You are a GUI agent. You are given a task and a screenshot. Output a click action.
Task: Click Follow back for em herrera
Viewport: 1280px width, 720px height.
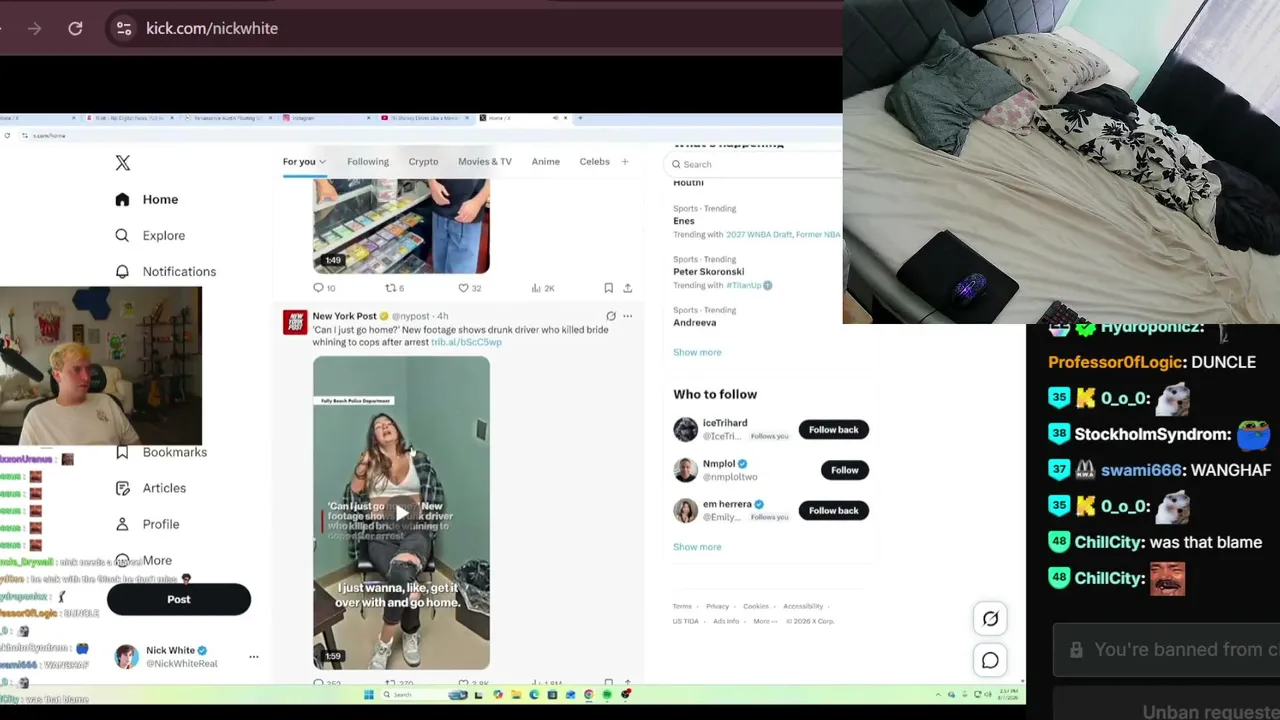[834, 511]
